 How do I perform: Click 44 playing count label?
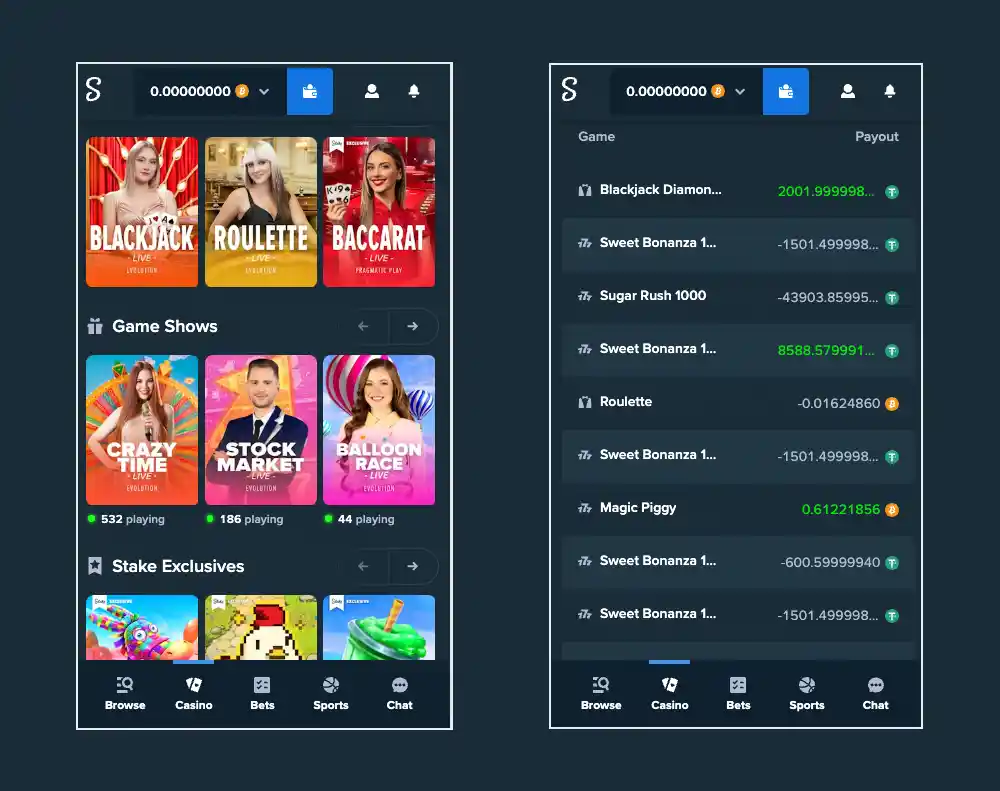(x=366, y=519)
